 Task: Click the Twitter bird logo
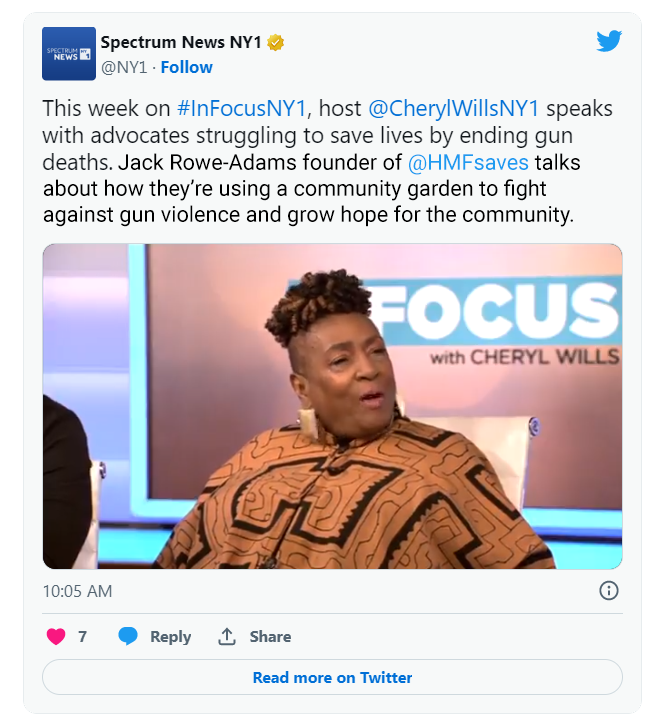click(x=609, y=41)
